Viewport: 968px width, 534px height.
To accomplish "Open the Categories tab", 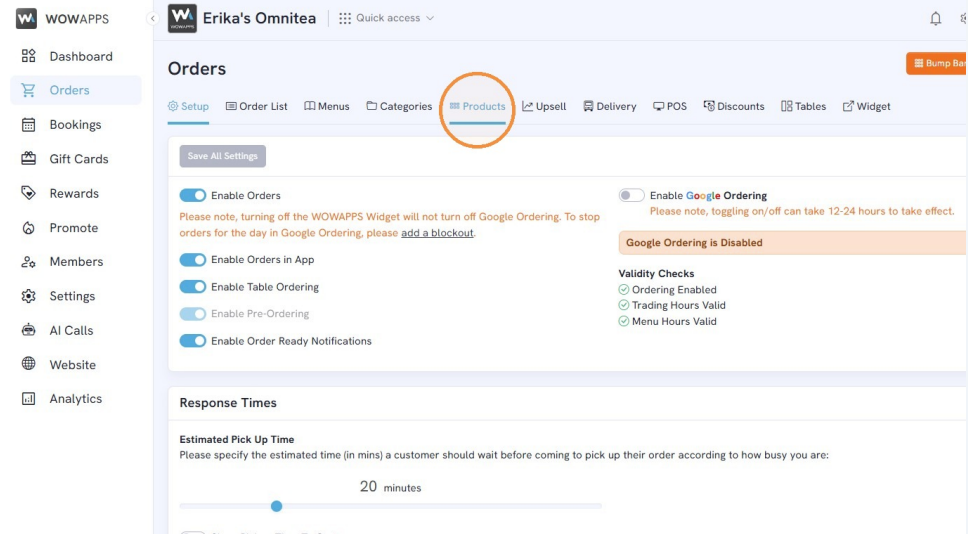I will click(399, 106).
